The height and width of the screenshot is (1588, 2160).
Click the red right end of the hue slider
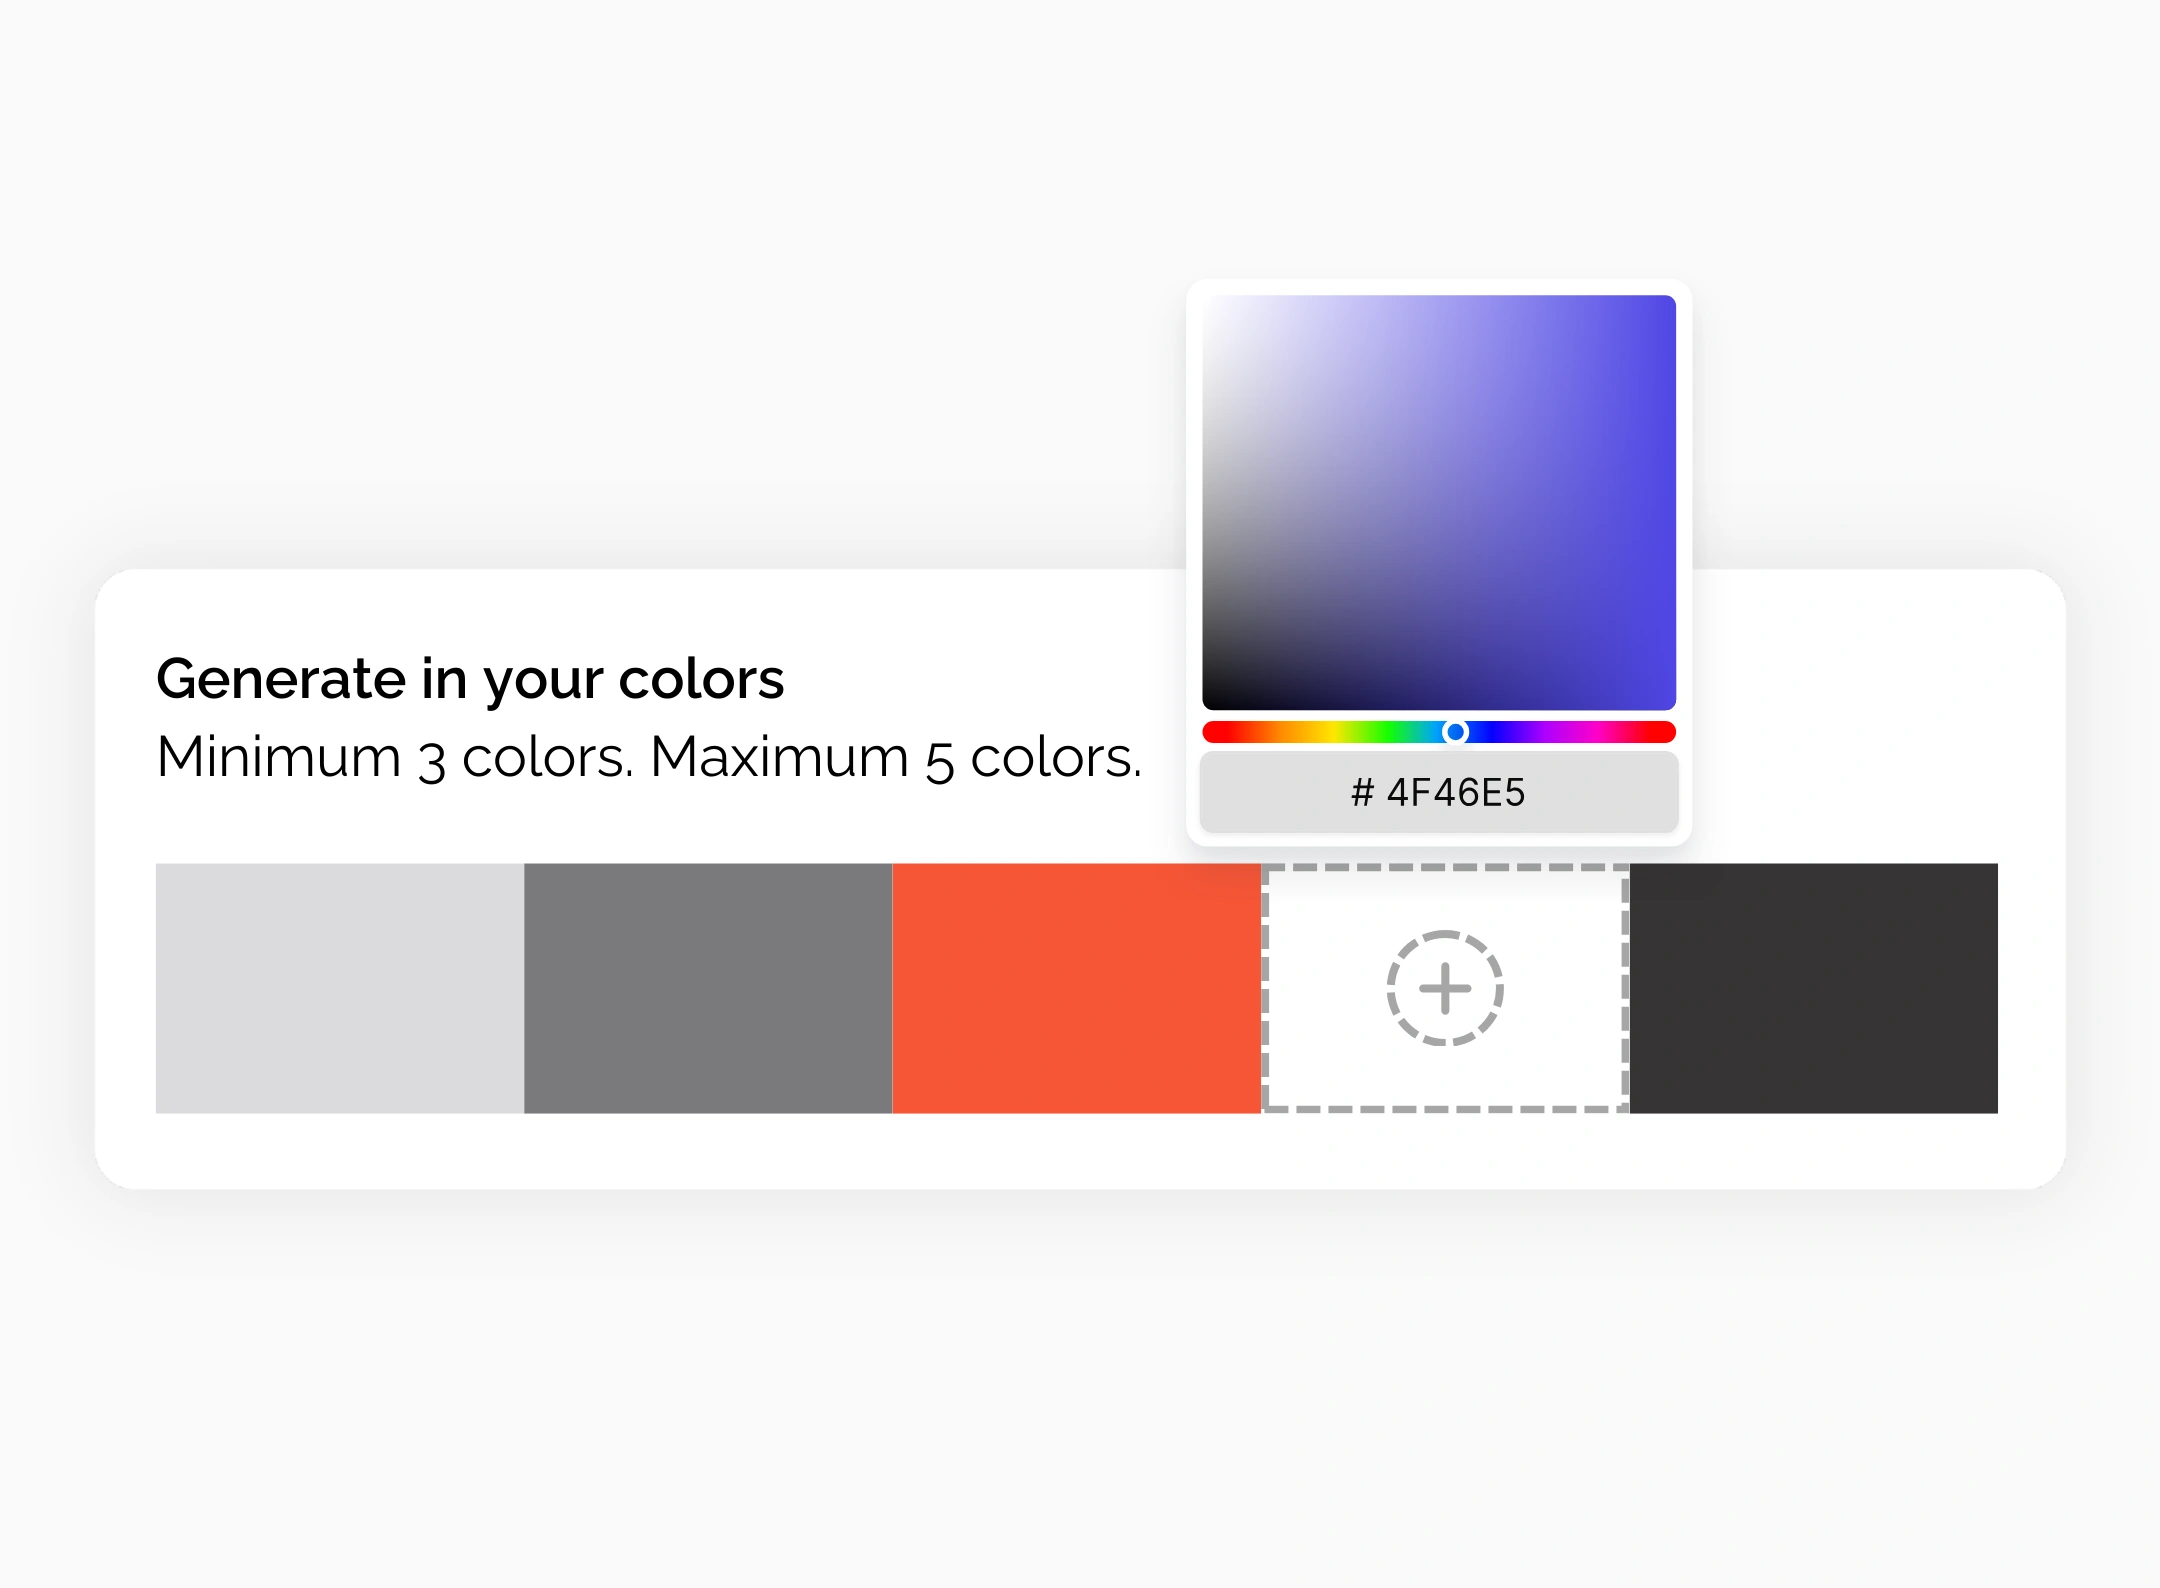[x=1666, y=732]
